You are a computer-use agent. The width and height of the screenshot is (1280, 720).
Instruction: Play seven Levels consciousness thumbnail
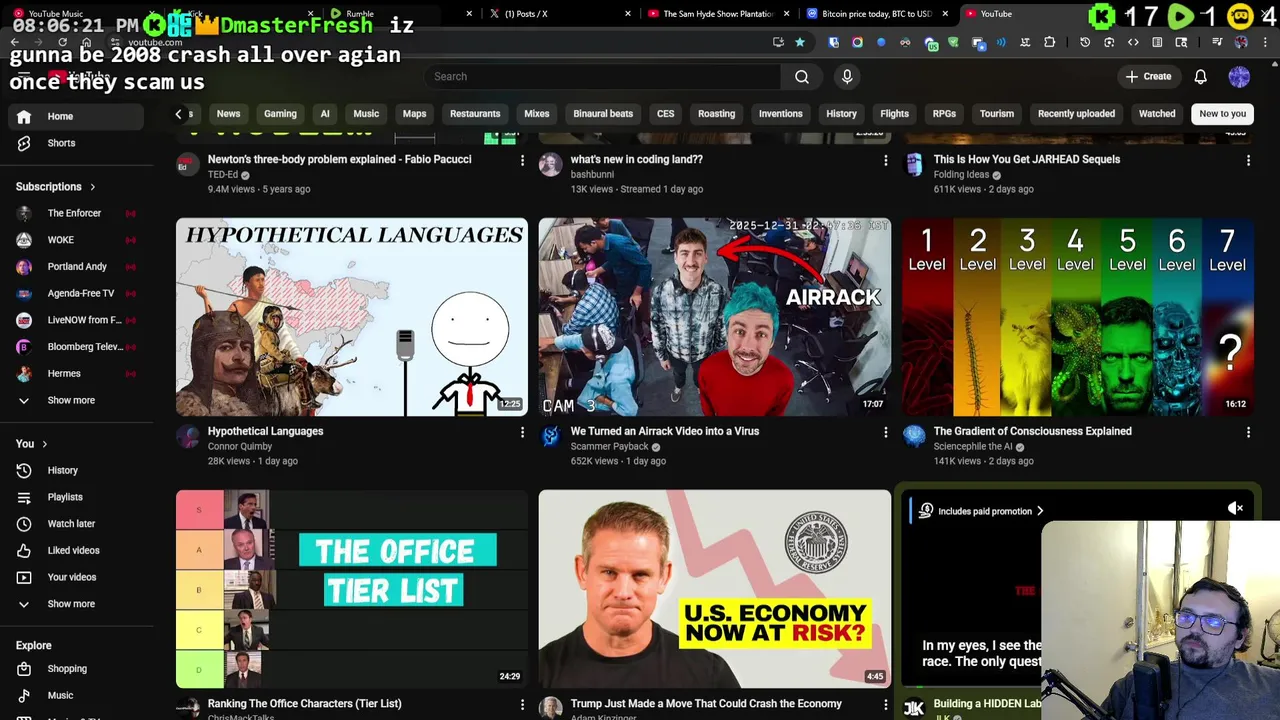(x=1078, y=317)
